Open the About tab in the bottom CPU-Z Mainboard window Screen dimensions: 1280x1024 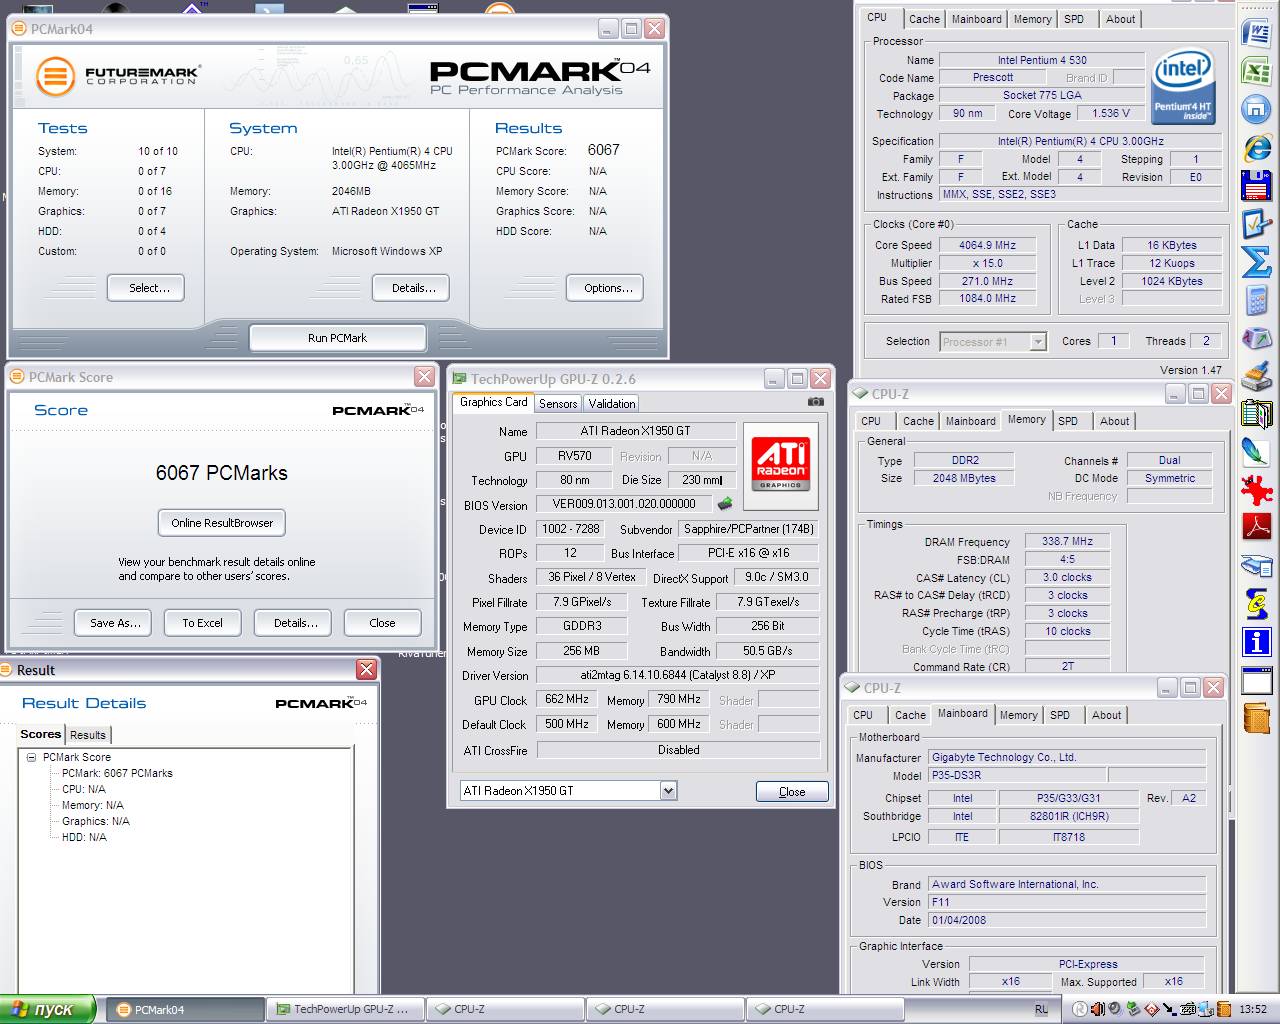(x=1106, y=715)
